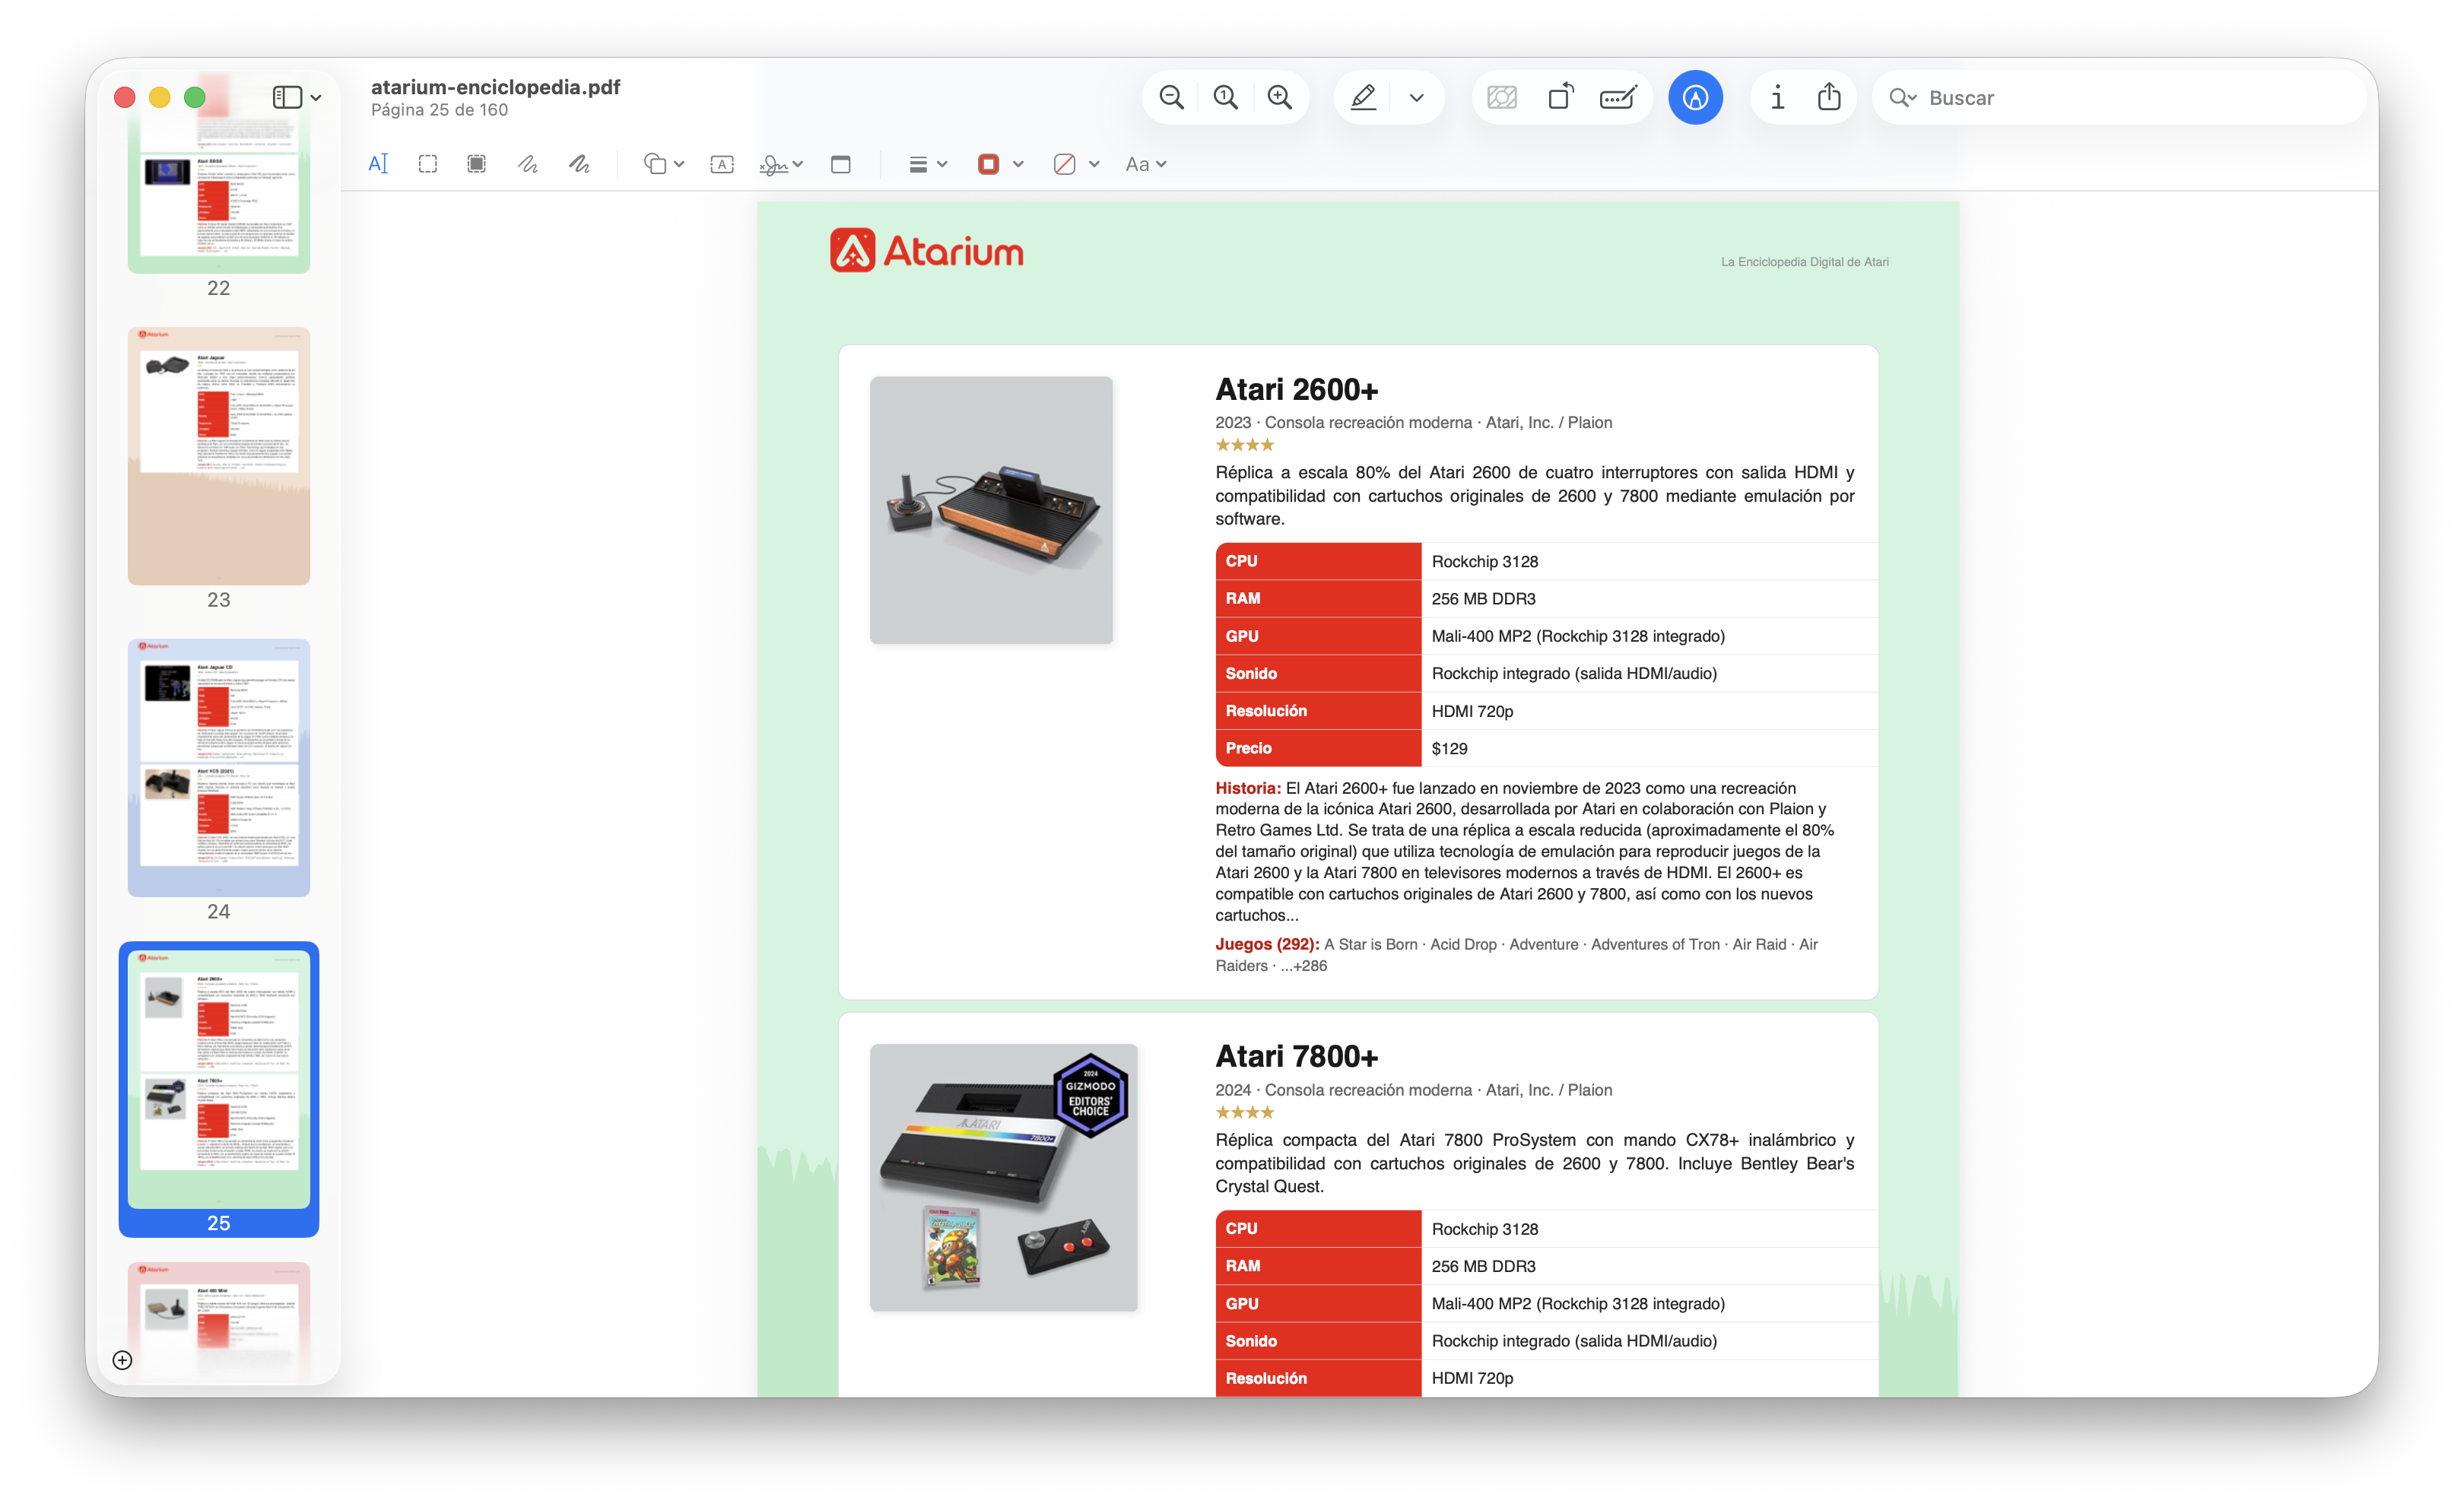Image resolution: width=2464 pixels, height=1510 pixels.
Task: Click the Atari 2600+ star rating
Action: [x=1244, y=445]
